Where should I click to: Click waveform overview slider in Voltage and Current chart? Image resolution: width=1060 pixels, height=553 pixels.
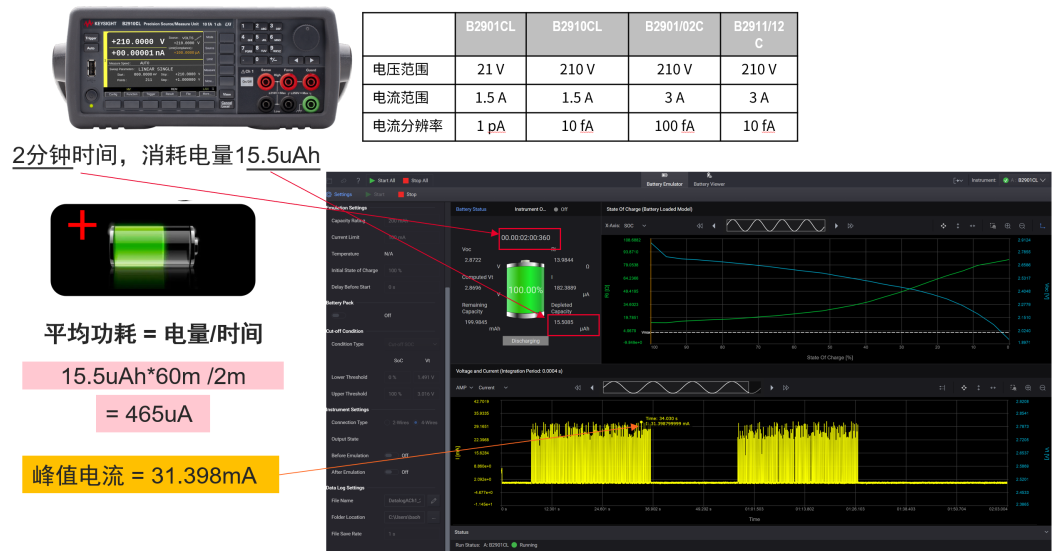676,387
